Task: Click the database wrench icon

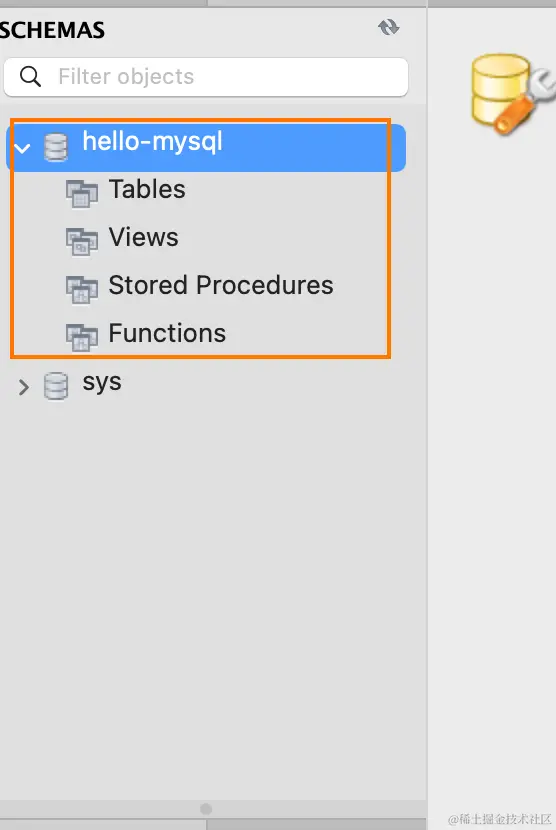Action: pyautogui.click(x=513, y=94)
